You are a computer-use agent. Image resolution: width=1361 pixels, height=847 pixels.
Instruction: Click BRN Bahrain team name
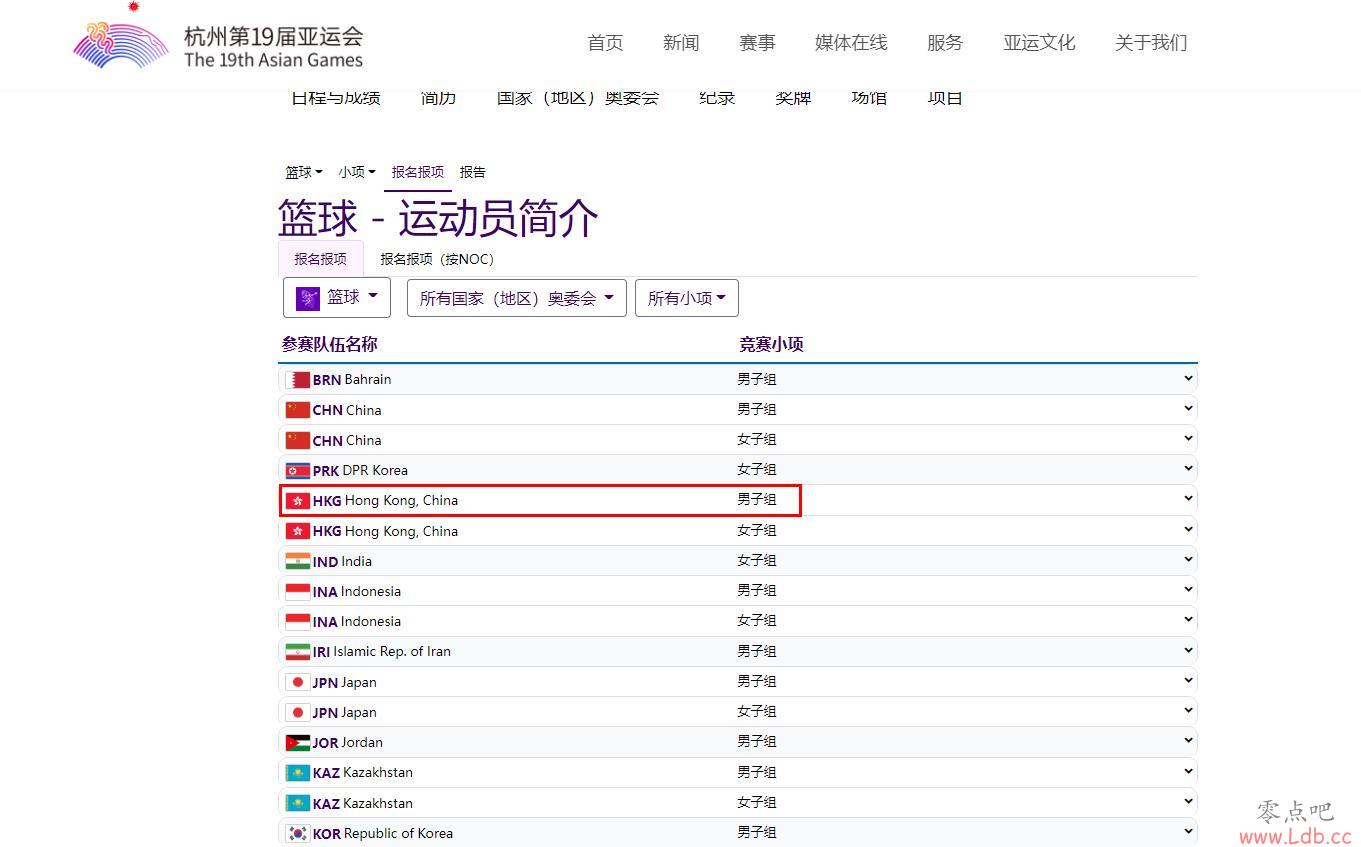click(x=352, y=380)
